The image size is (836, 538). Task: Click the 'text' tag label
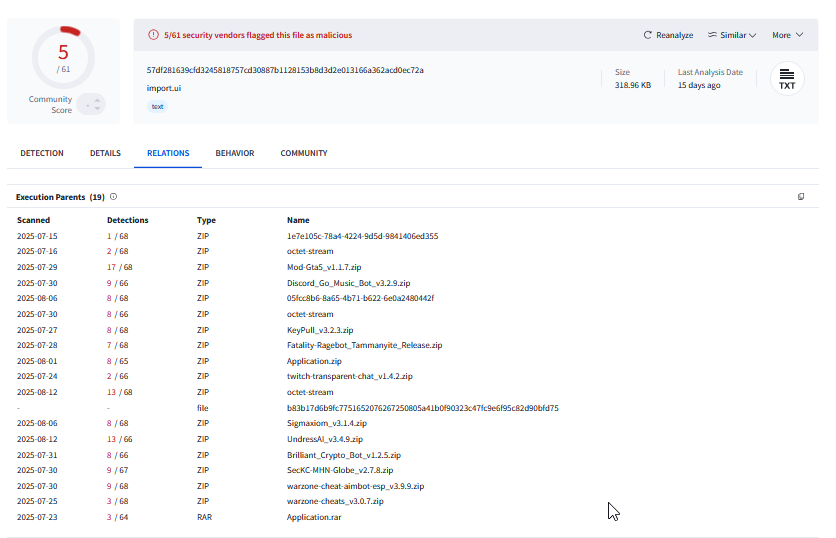157,106
